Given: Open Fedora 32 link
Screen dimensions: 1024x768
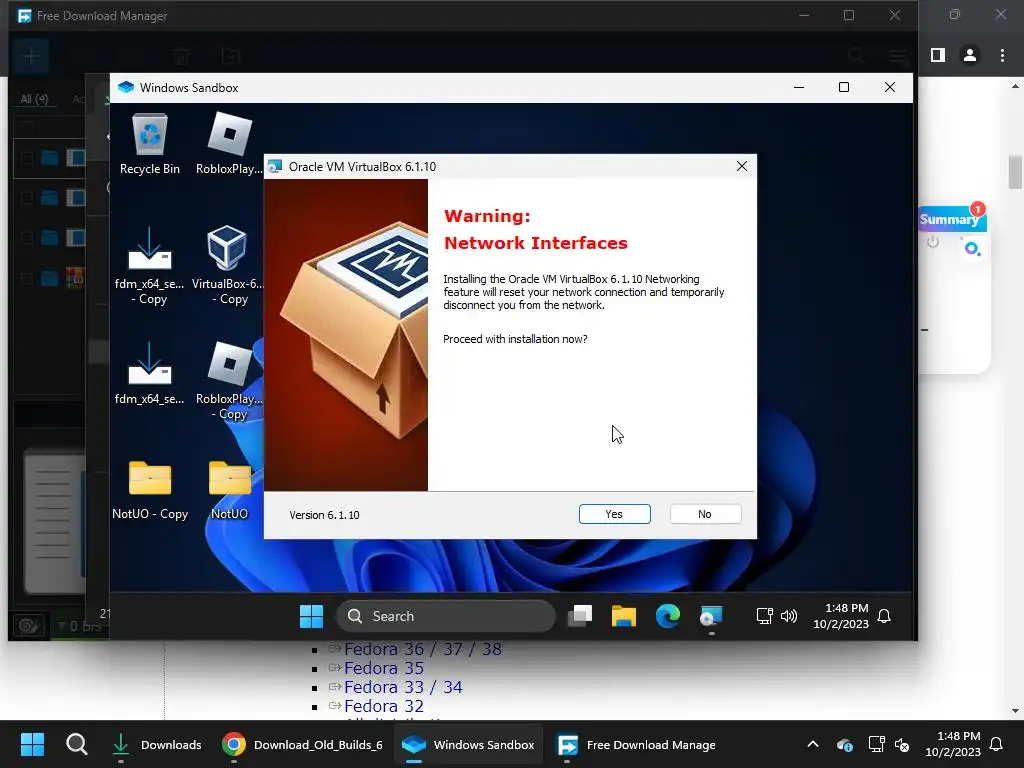Looking at the screenshot, I should pos(384,706).
